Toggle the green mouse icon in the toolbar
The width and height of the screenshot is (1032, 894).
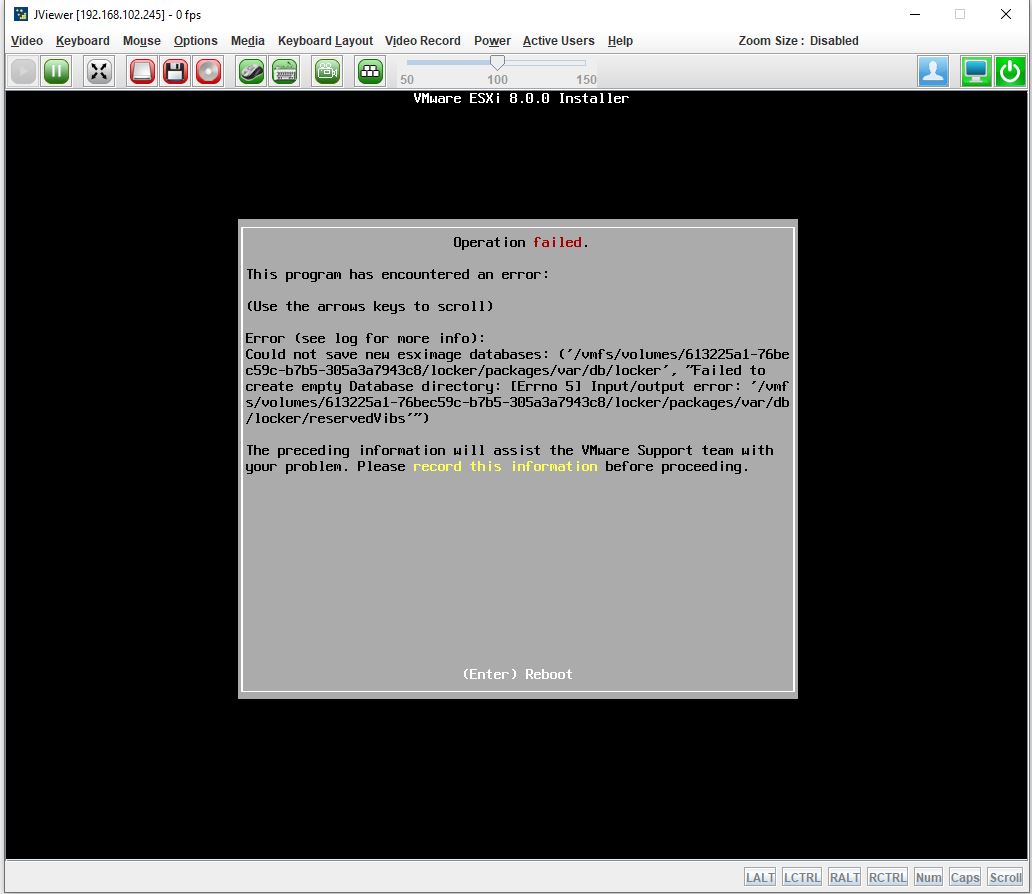pos(252,71)
